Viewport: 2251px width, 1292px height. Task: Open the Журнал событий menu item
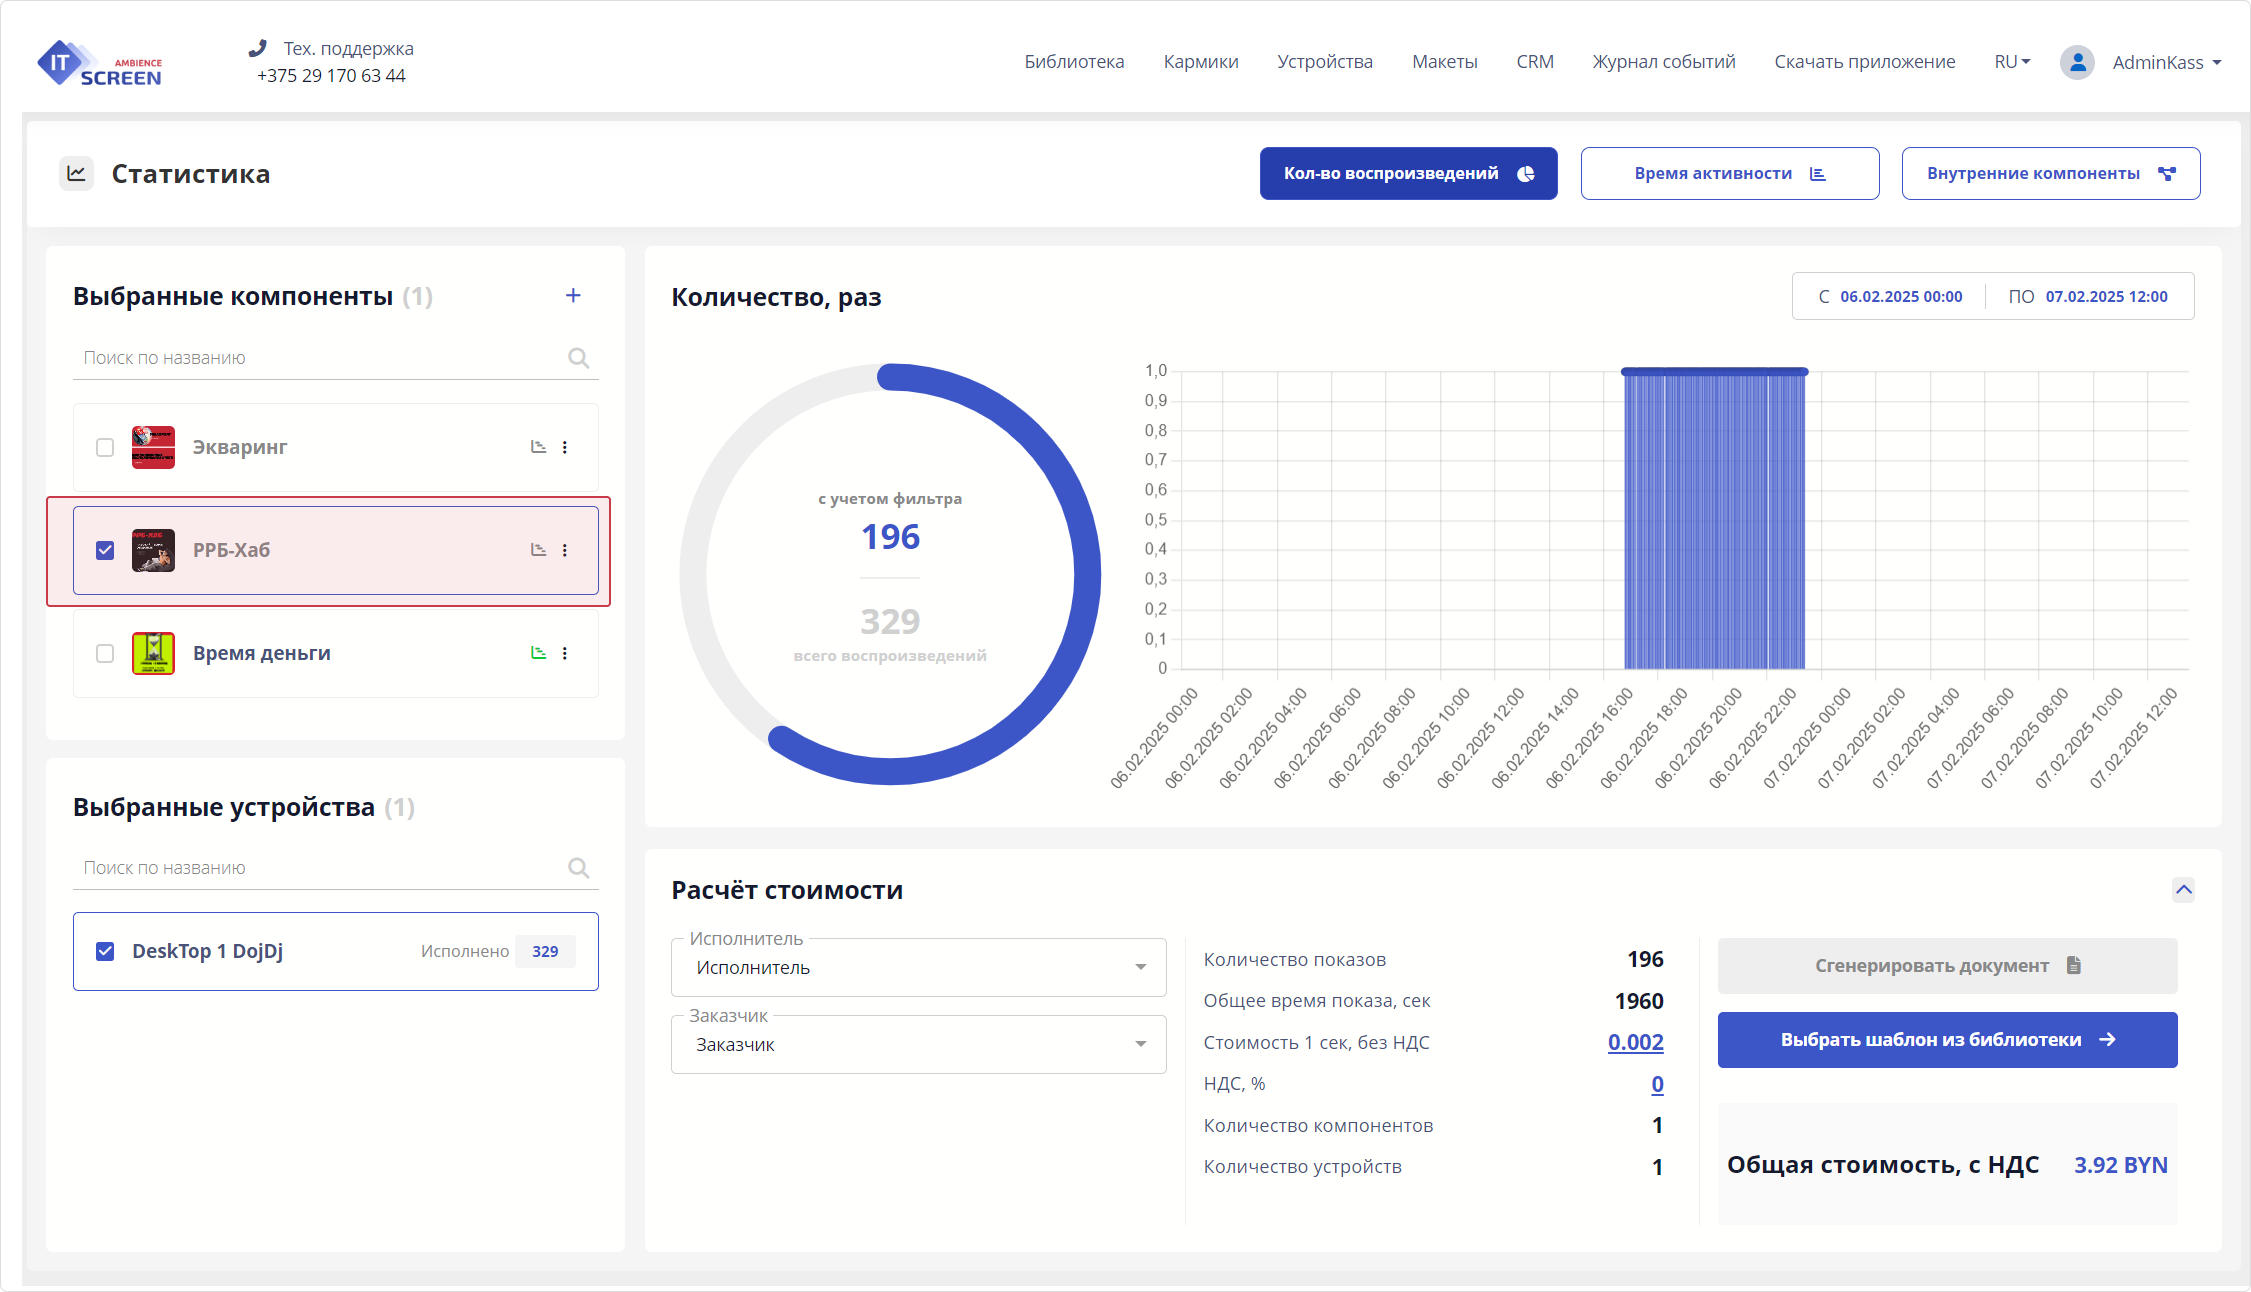(1663, 62)
